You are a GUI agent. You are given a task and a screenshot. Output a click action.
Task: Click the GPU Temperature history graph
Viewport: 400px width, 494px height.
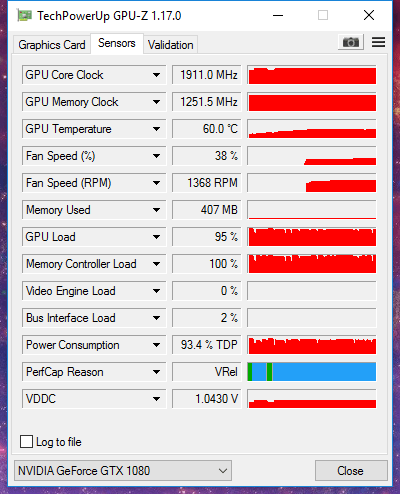pyautogui.click(x=312, y=129)
